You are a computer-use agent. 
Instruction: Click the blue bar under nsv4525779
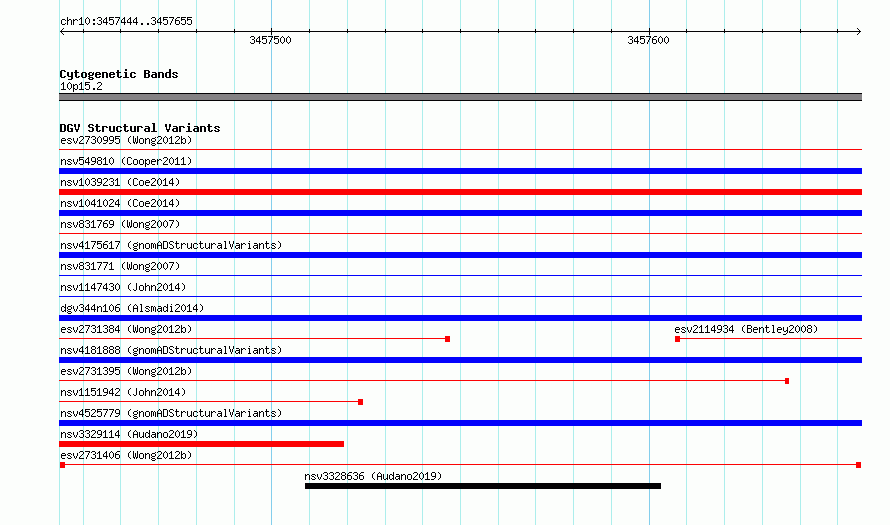(x=460, y=423)
